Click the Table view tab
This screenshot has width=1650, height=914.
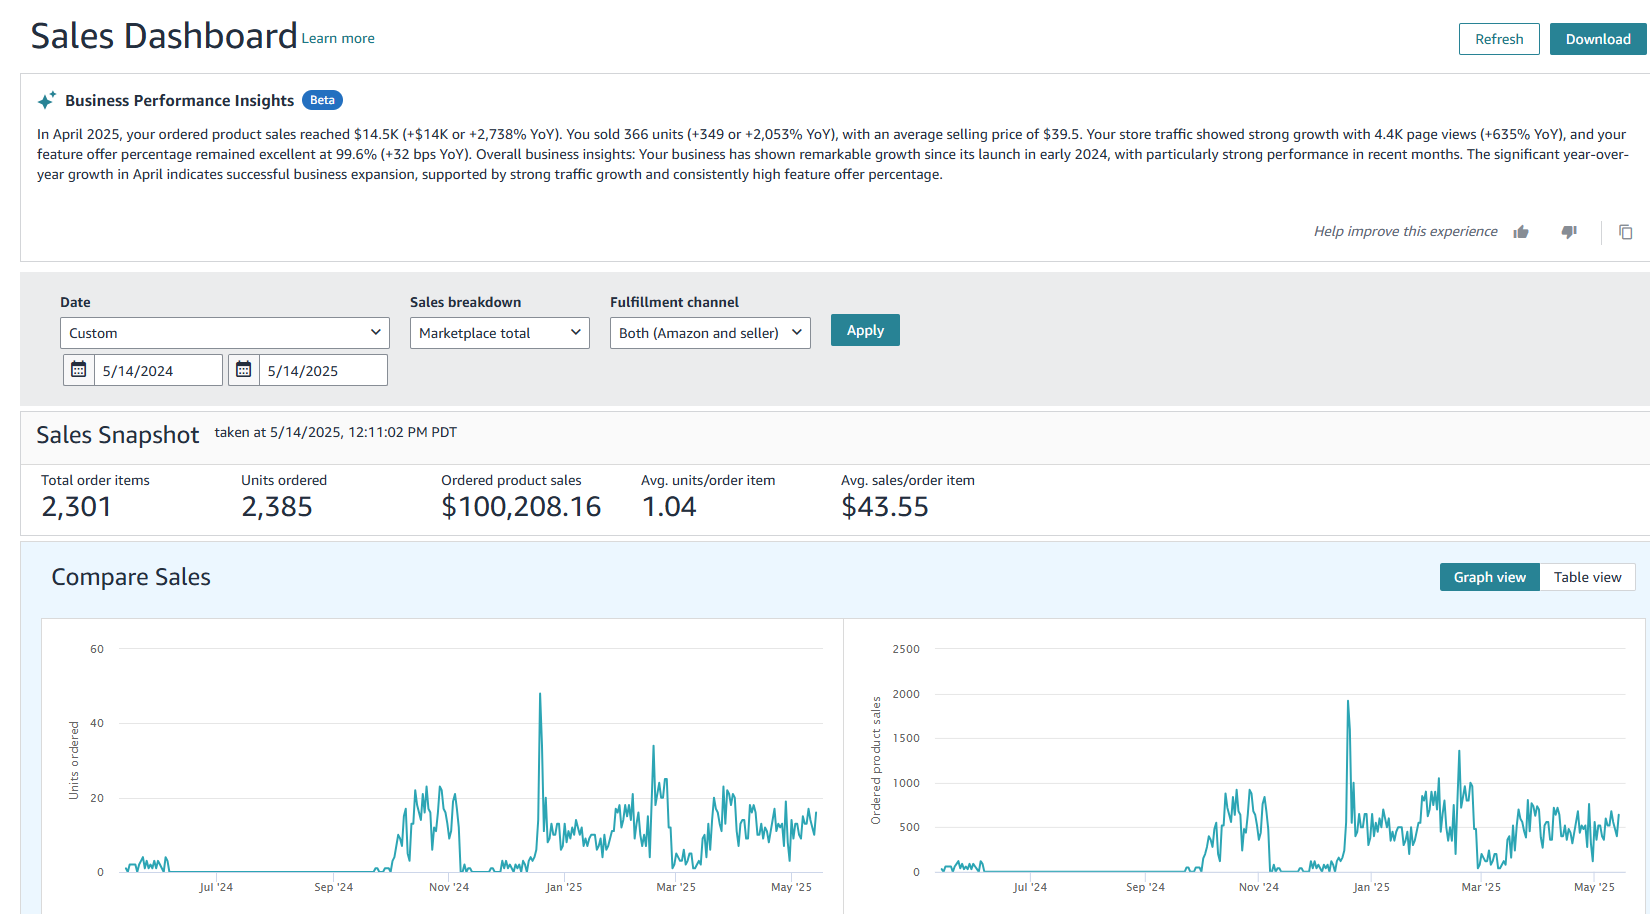(x=1588, y=577)
